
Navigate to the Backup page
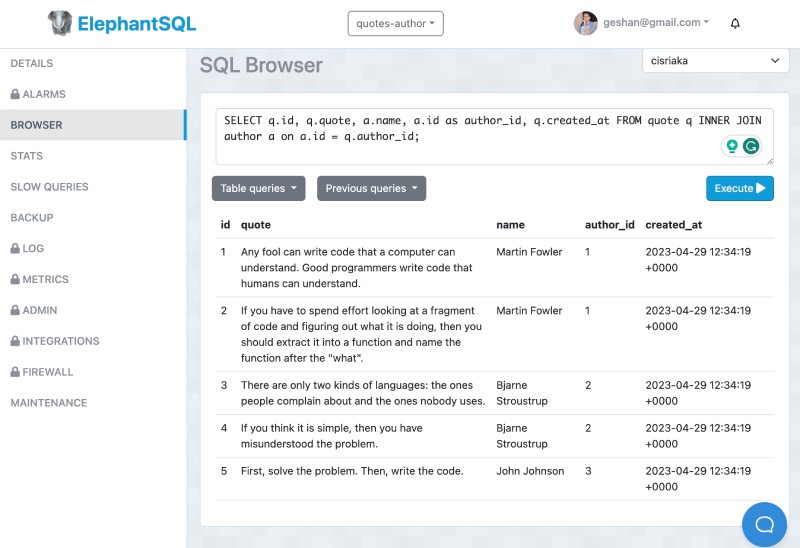[x=32, y=218]
